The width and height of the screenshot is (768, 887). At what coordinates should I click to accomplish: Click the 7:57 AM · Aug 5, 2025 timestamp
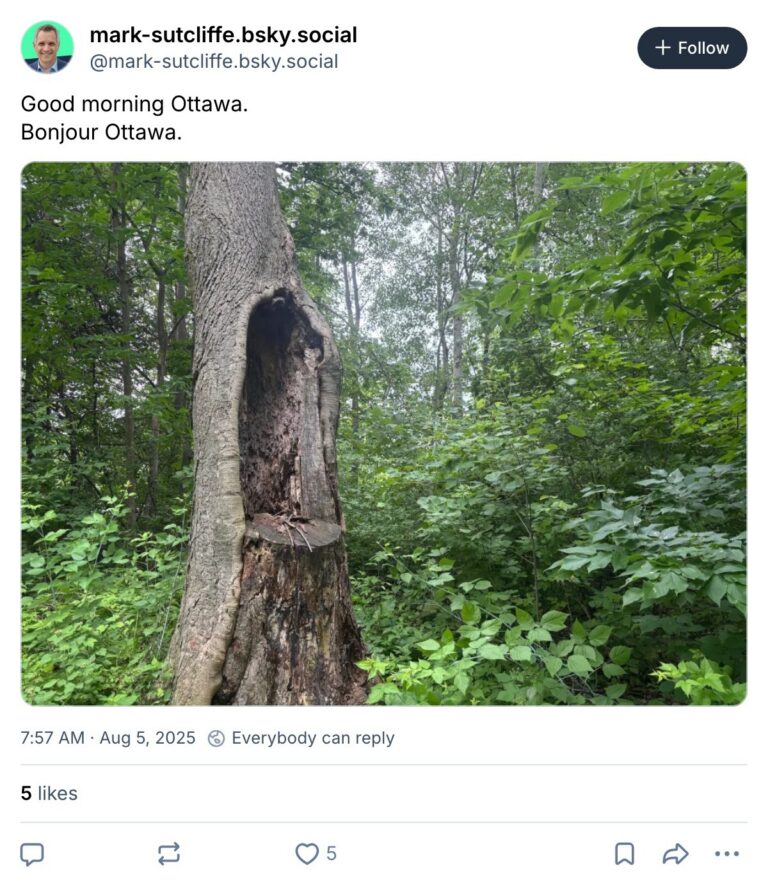[x=108, y=738]
